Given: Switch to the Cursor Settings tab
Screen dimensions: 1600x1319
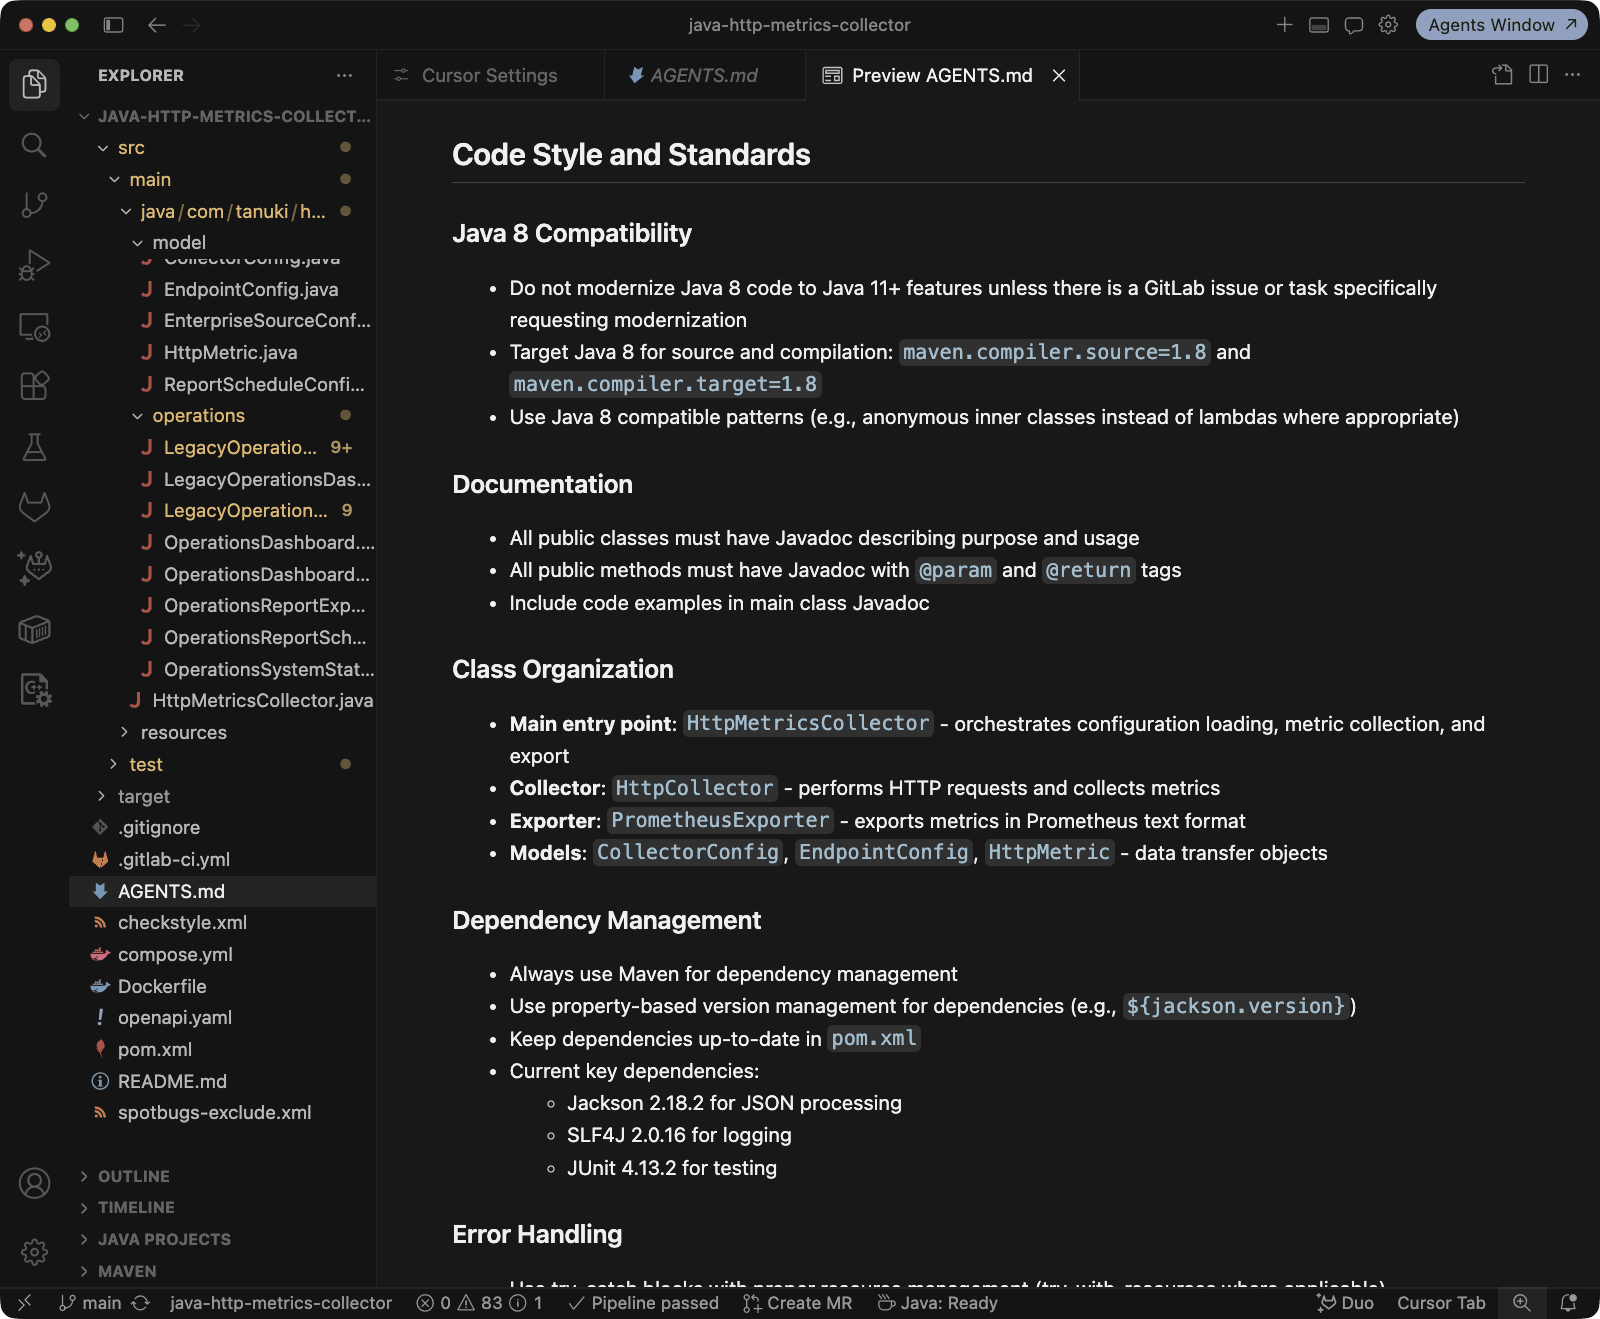Looking at the screenshot, I should click(489, 75).
